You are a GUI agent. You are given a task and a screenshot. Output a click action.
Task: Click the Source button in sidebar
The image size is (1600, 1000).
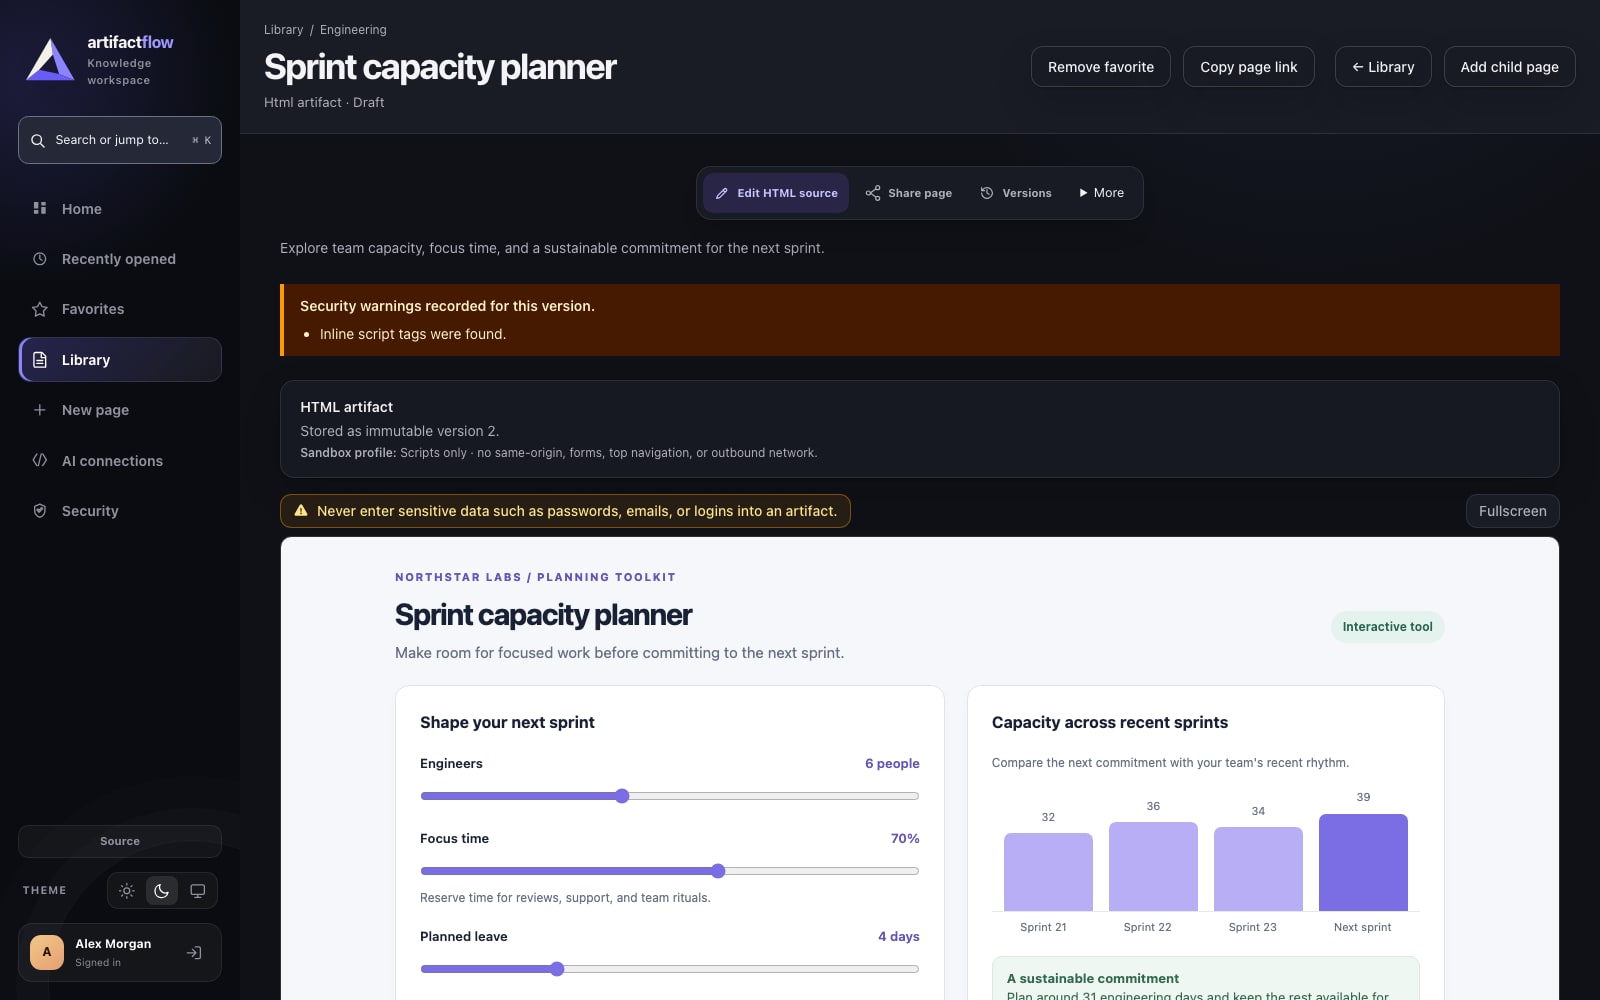(x=120, y=841)
